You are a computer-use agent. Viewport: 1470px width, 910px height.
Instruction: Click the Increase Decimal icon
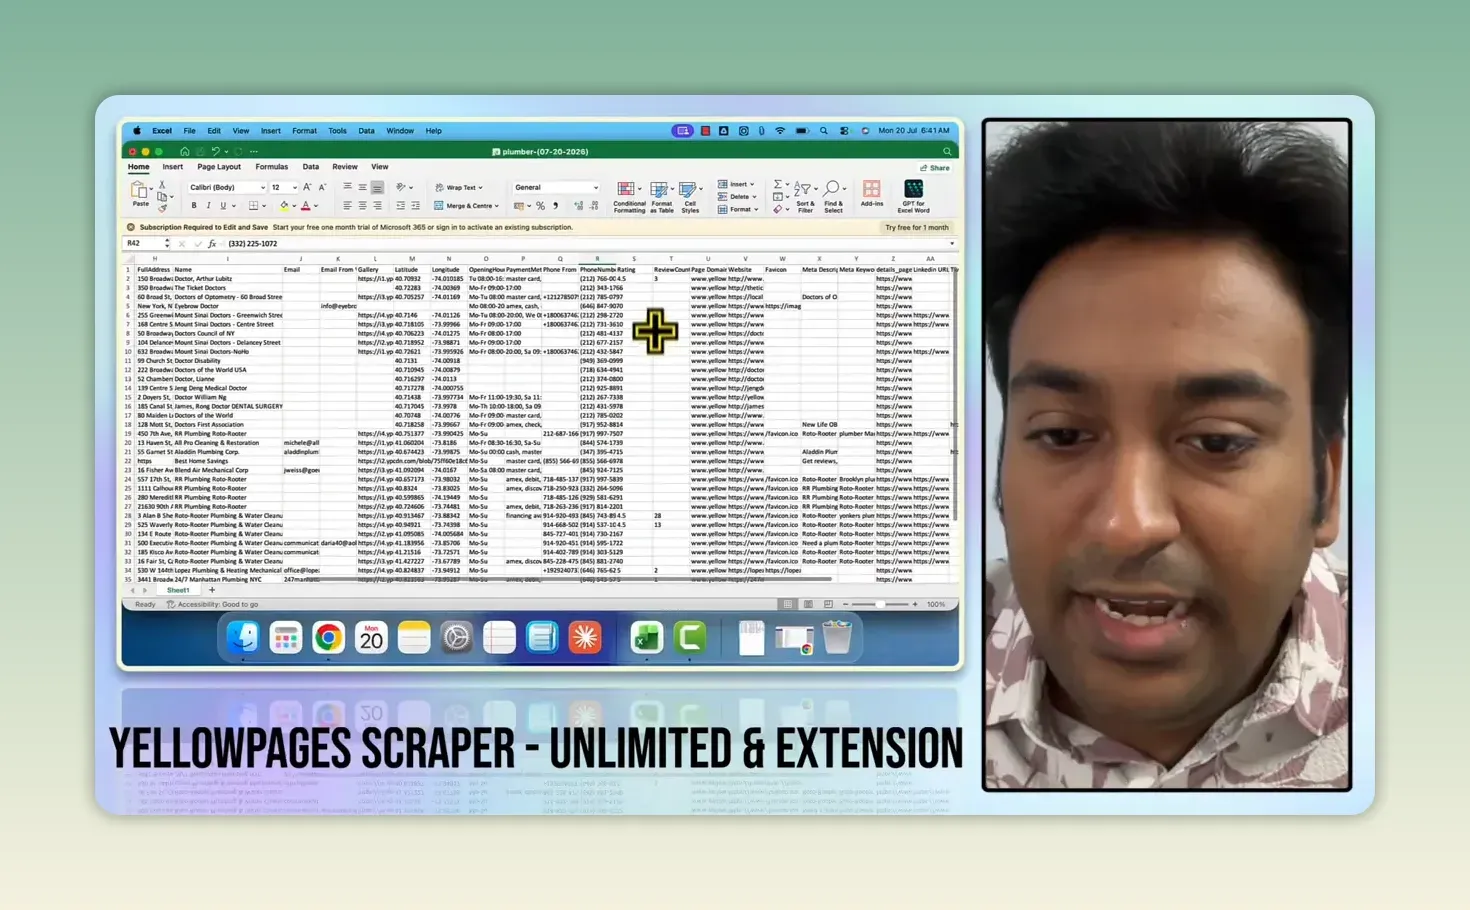pyautogui.click(x=578, y=206)
